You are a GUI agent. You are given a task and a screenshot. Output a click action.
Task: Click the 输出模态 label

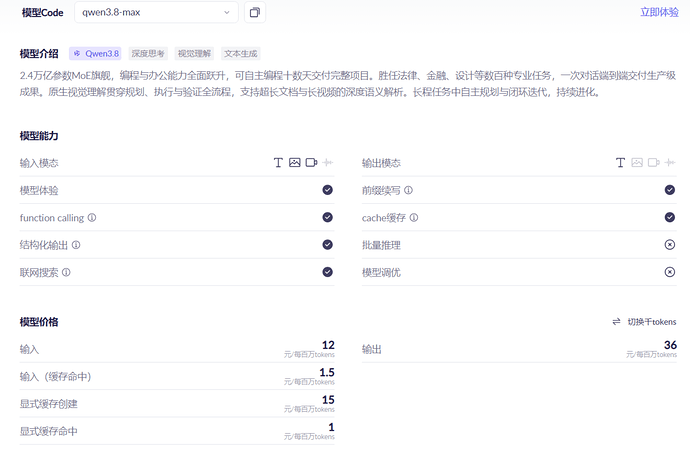pos(381,163)
